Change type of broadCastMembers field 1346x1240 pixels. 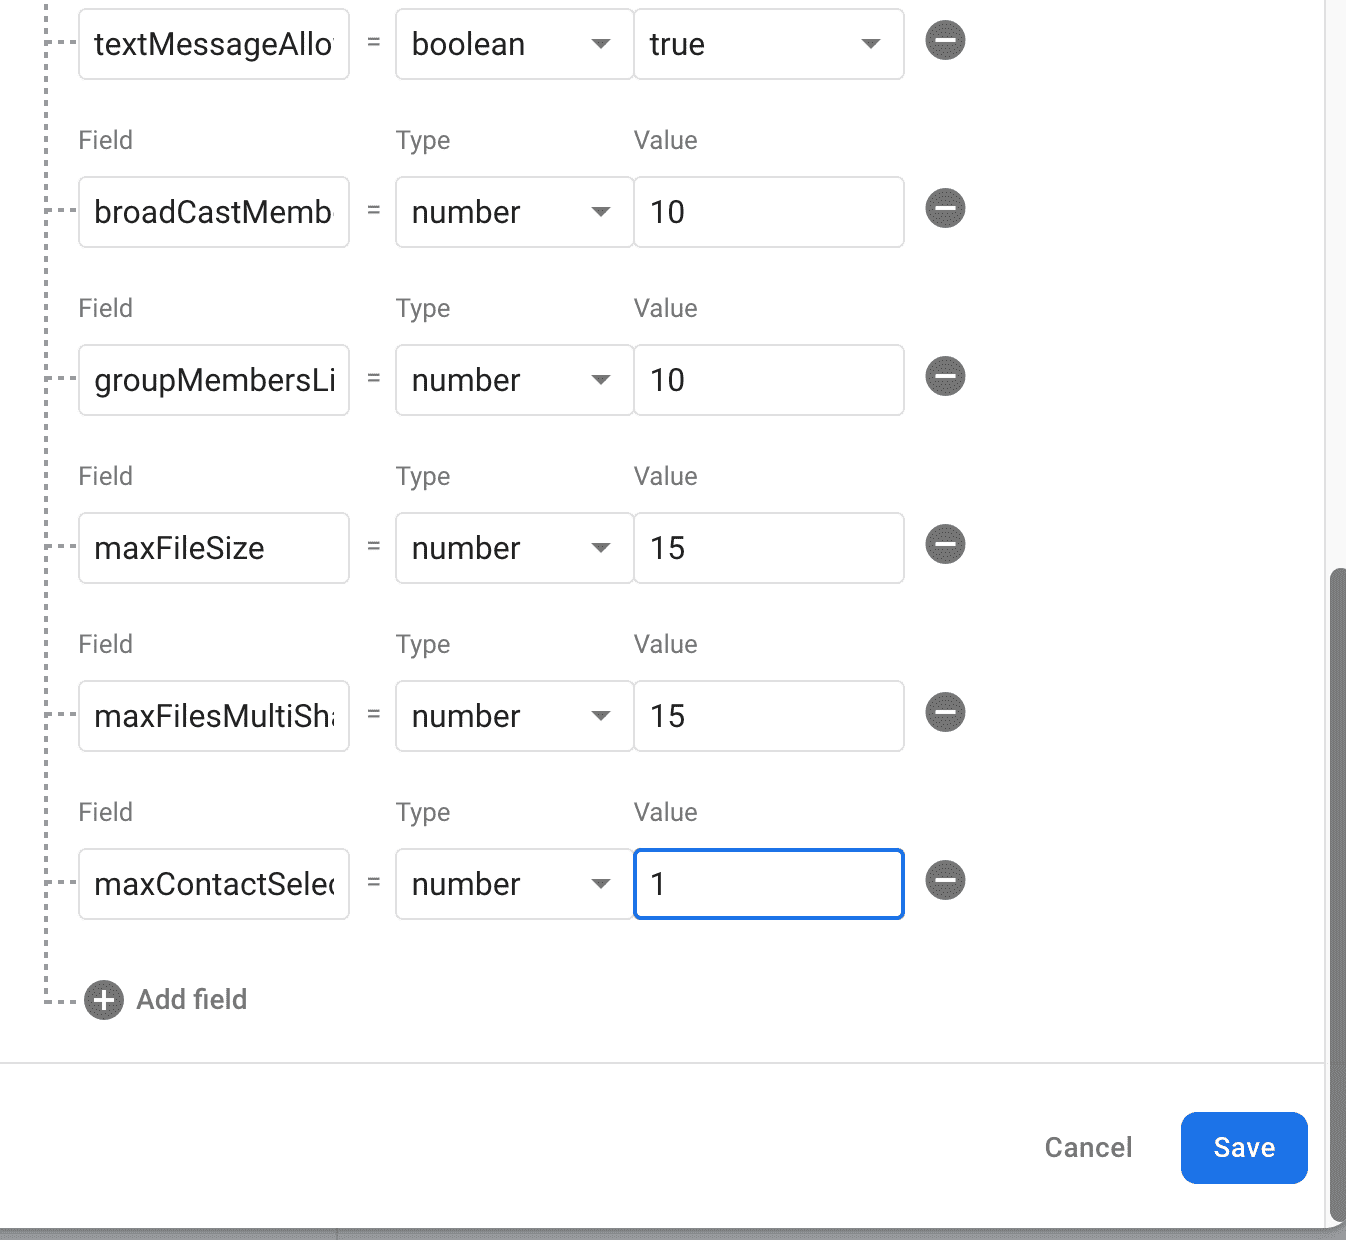coord(513,212)
